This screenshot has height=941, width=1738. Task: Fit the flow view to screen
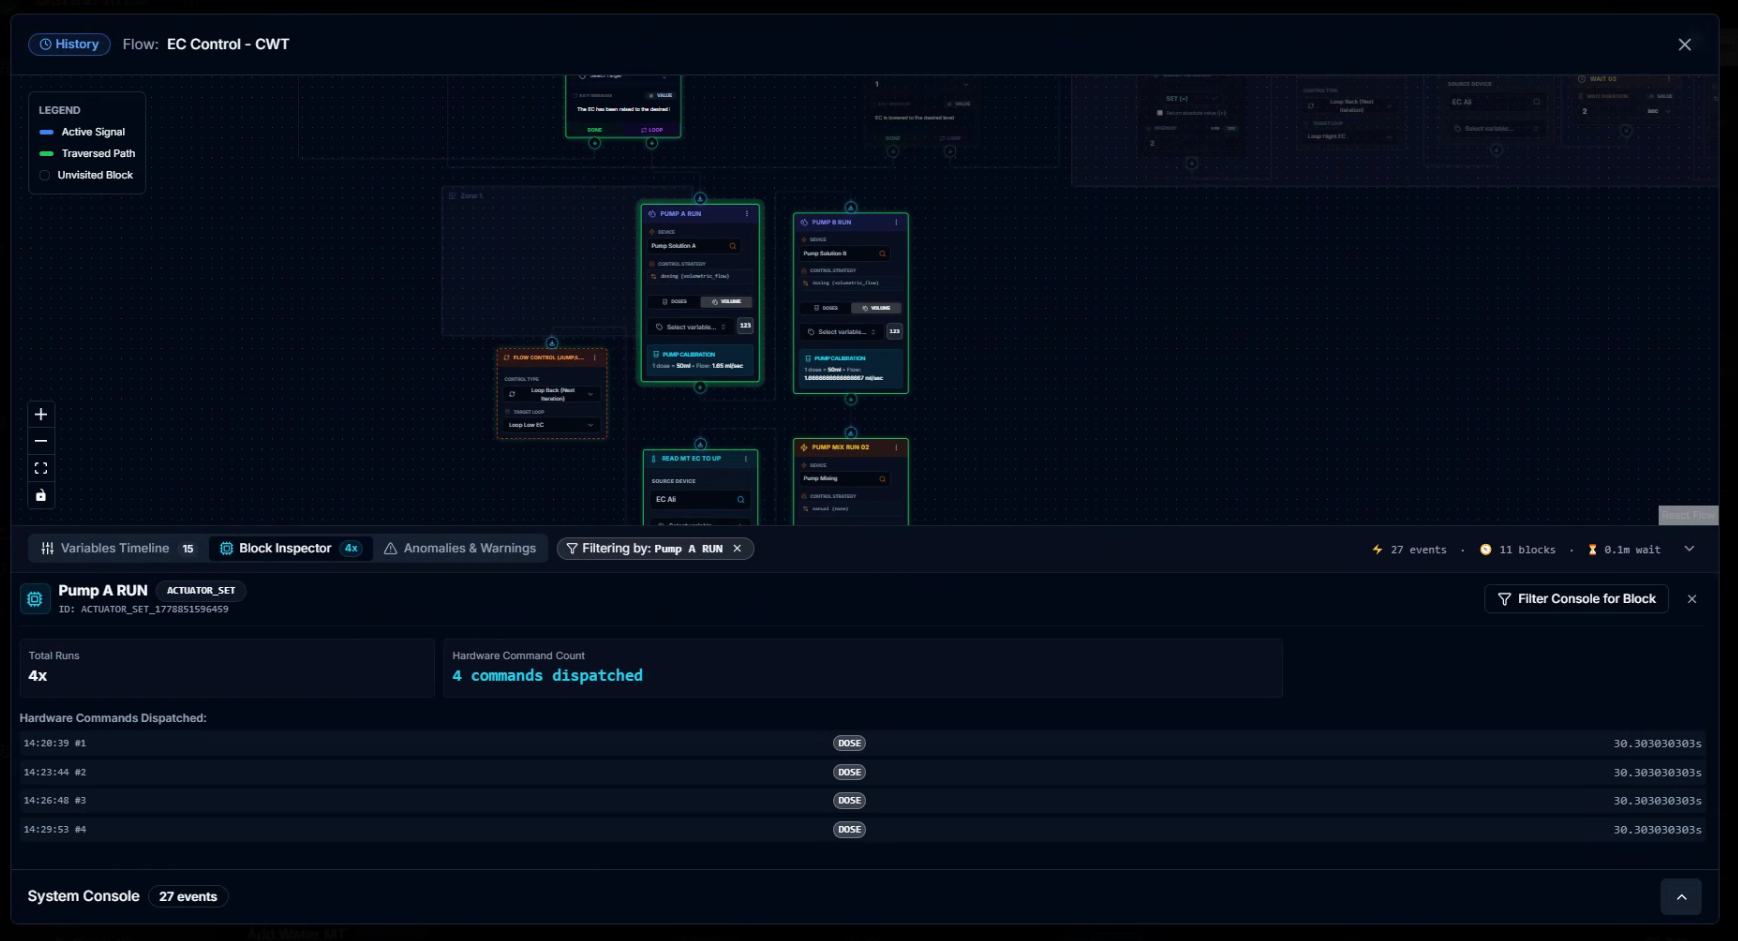(41, 468)
